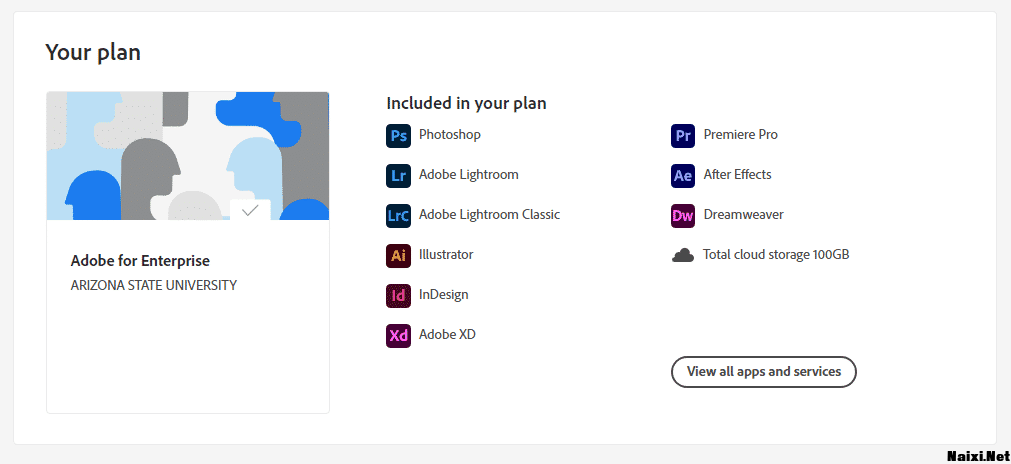Click the Total cloud storage 100GB text

point(776,255)
